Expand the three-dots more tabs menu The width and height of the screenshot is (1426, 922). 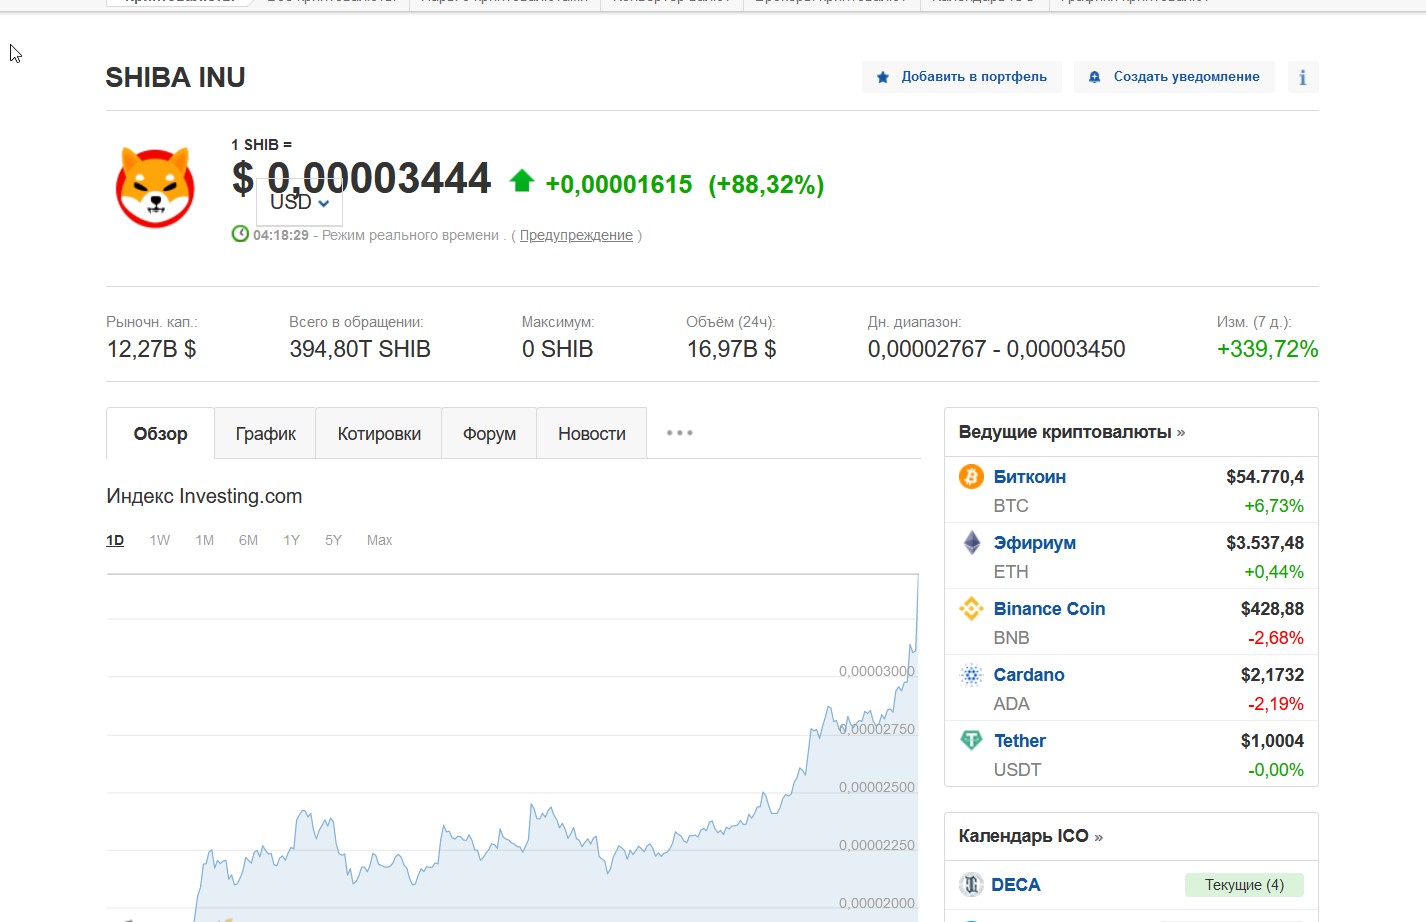(x=679, y=433)
